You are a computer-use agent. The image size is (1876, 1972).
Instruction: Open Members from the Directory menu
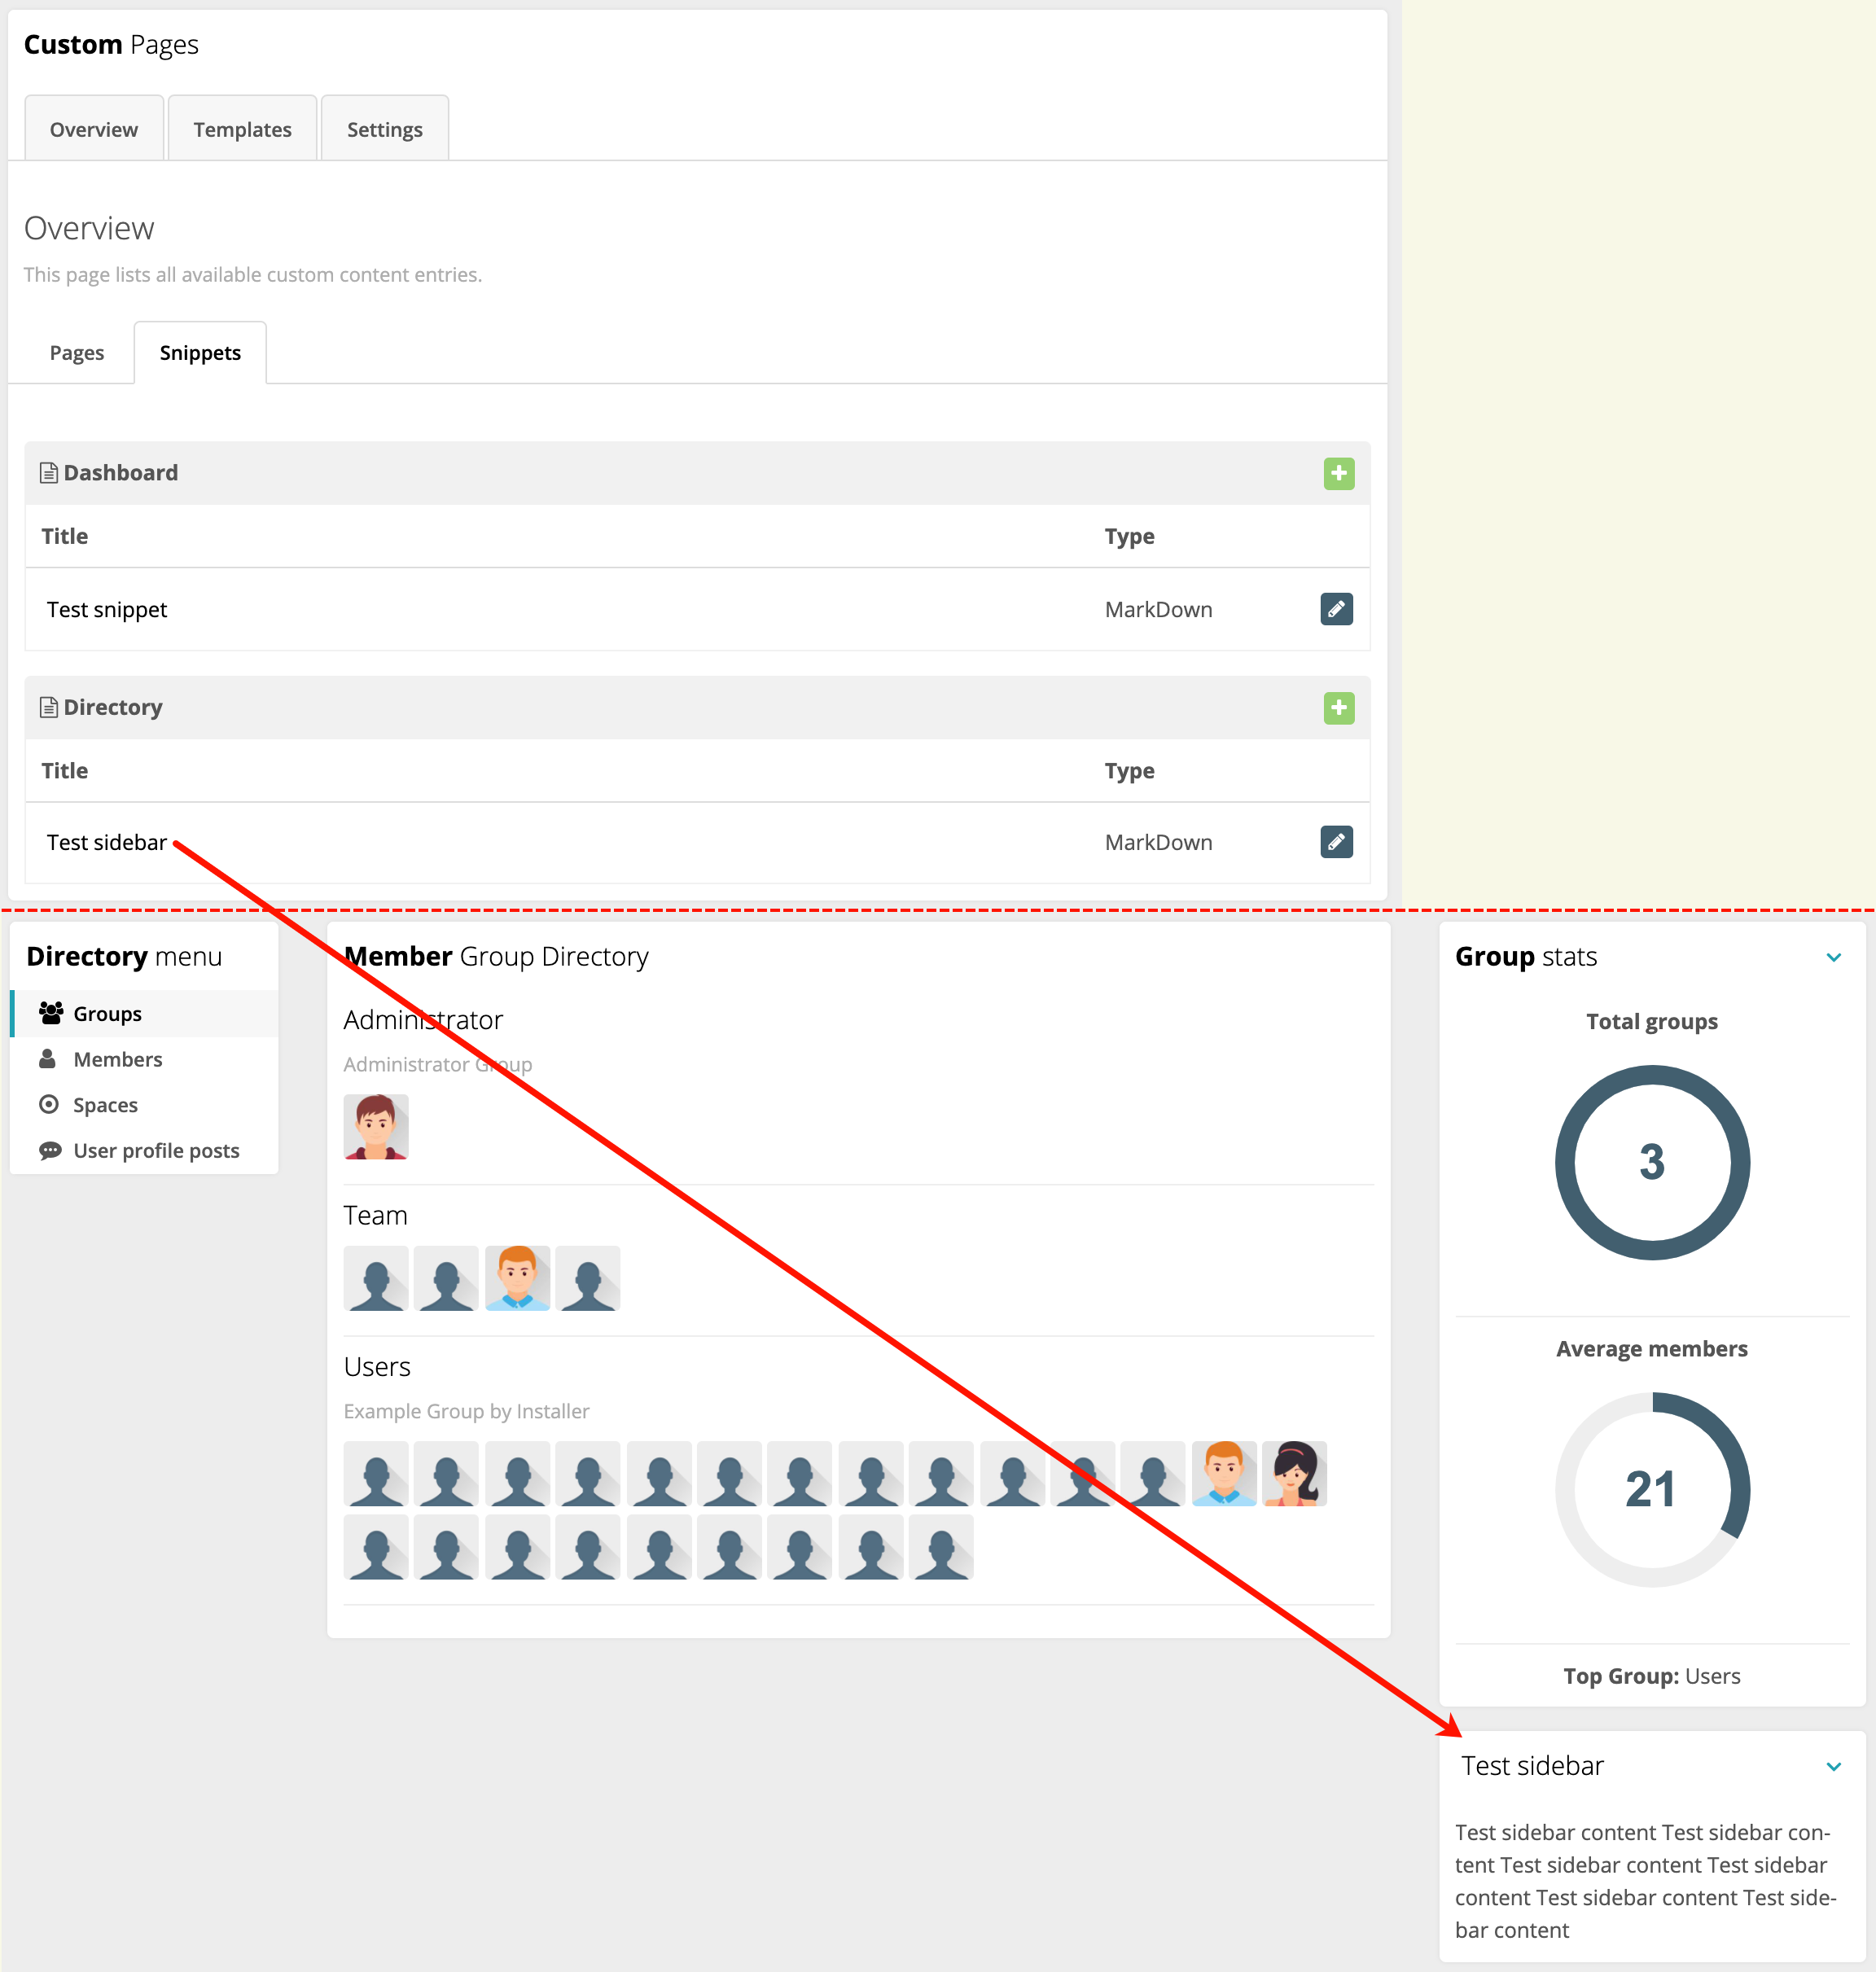pyautogui.click(x=117, y=1059)
